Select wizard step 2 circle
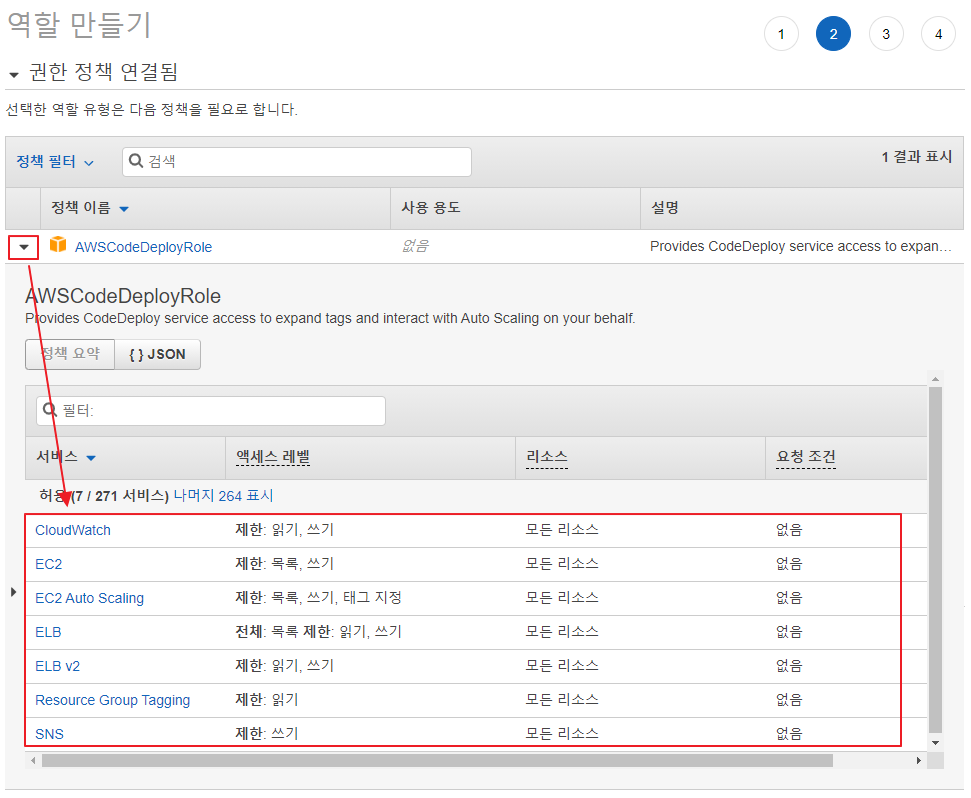Viewport: 971px width, 798px height. [833, 33]
